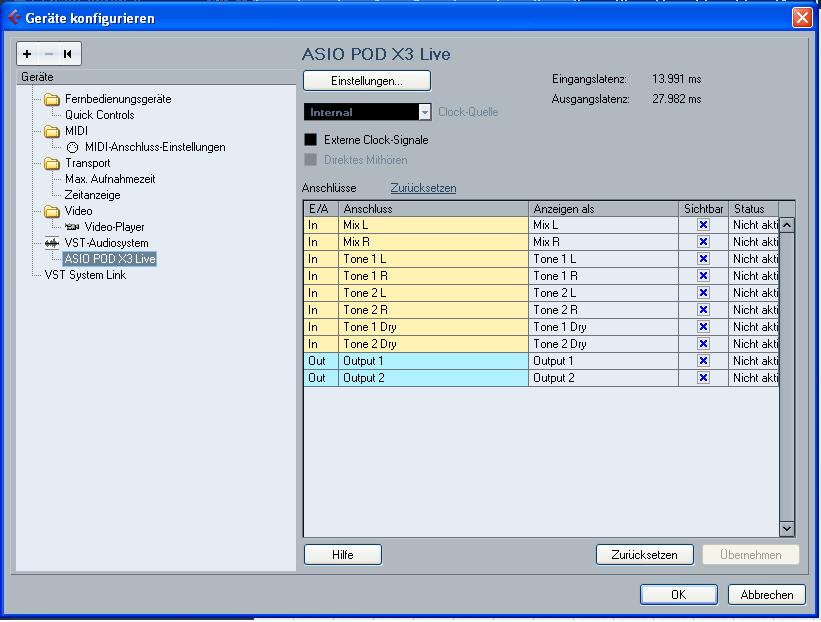
Task: Click the Cubase logo in title bar
Action: click(14, 18)
